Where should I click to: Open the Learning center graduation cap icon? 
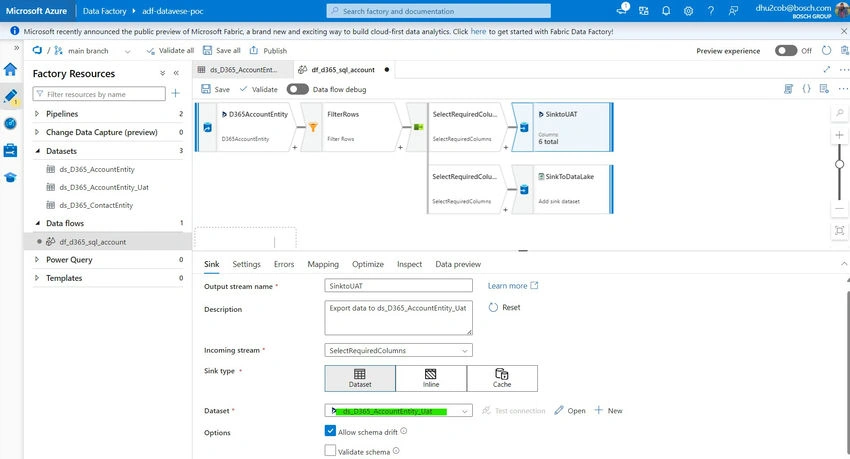(10, 177)
